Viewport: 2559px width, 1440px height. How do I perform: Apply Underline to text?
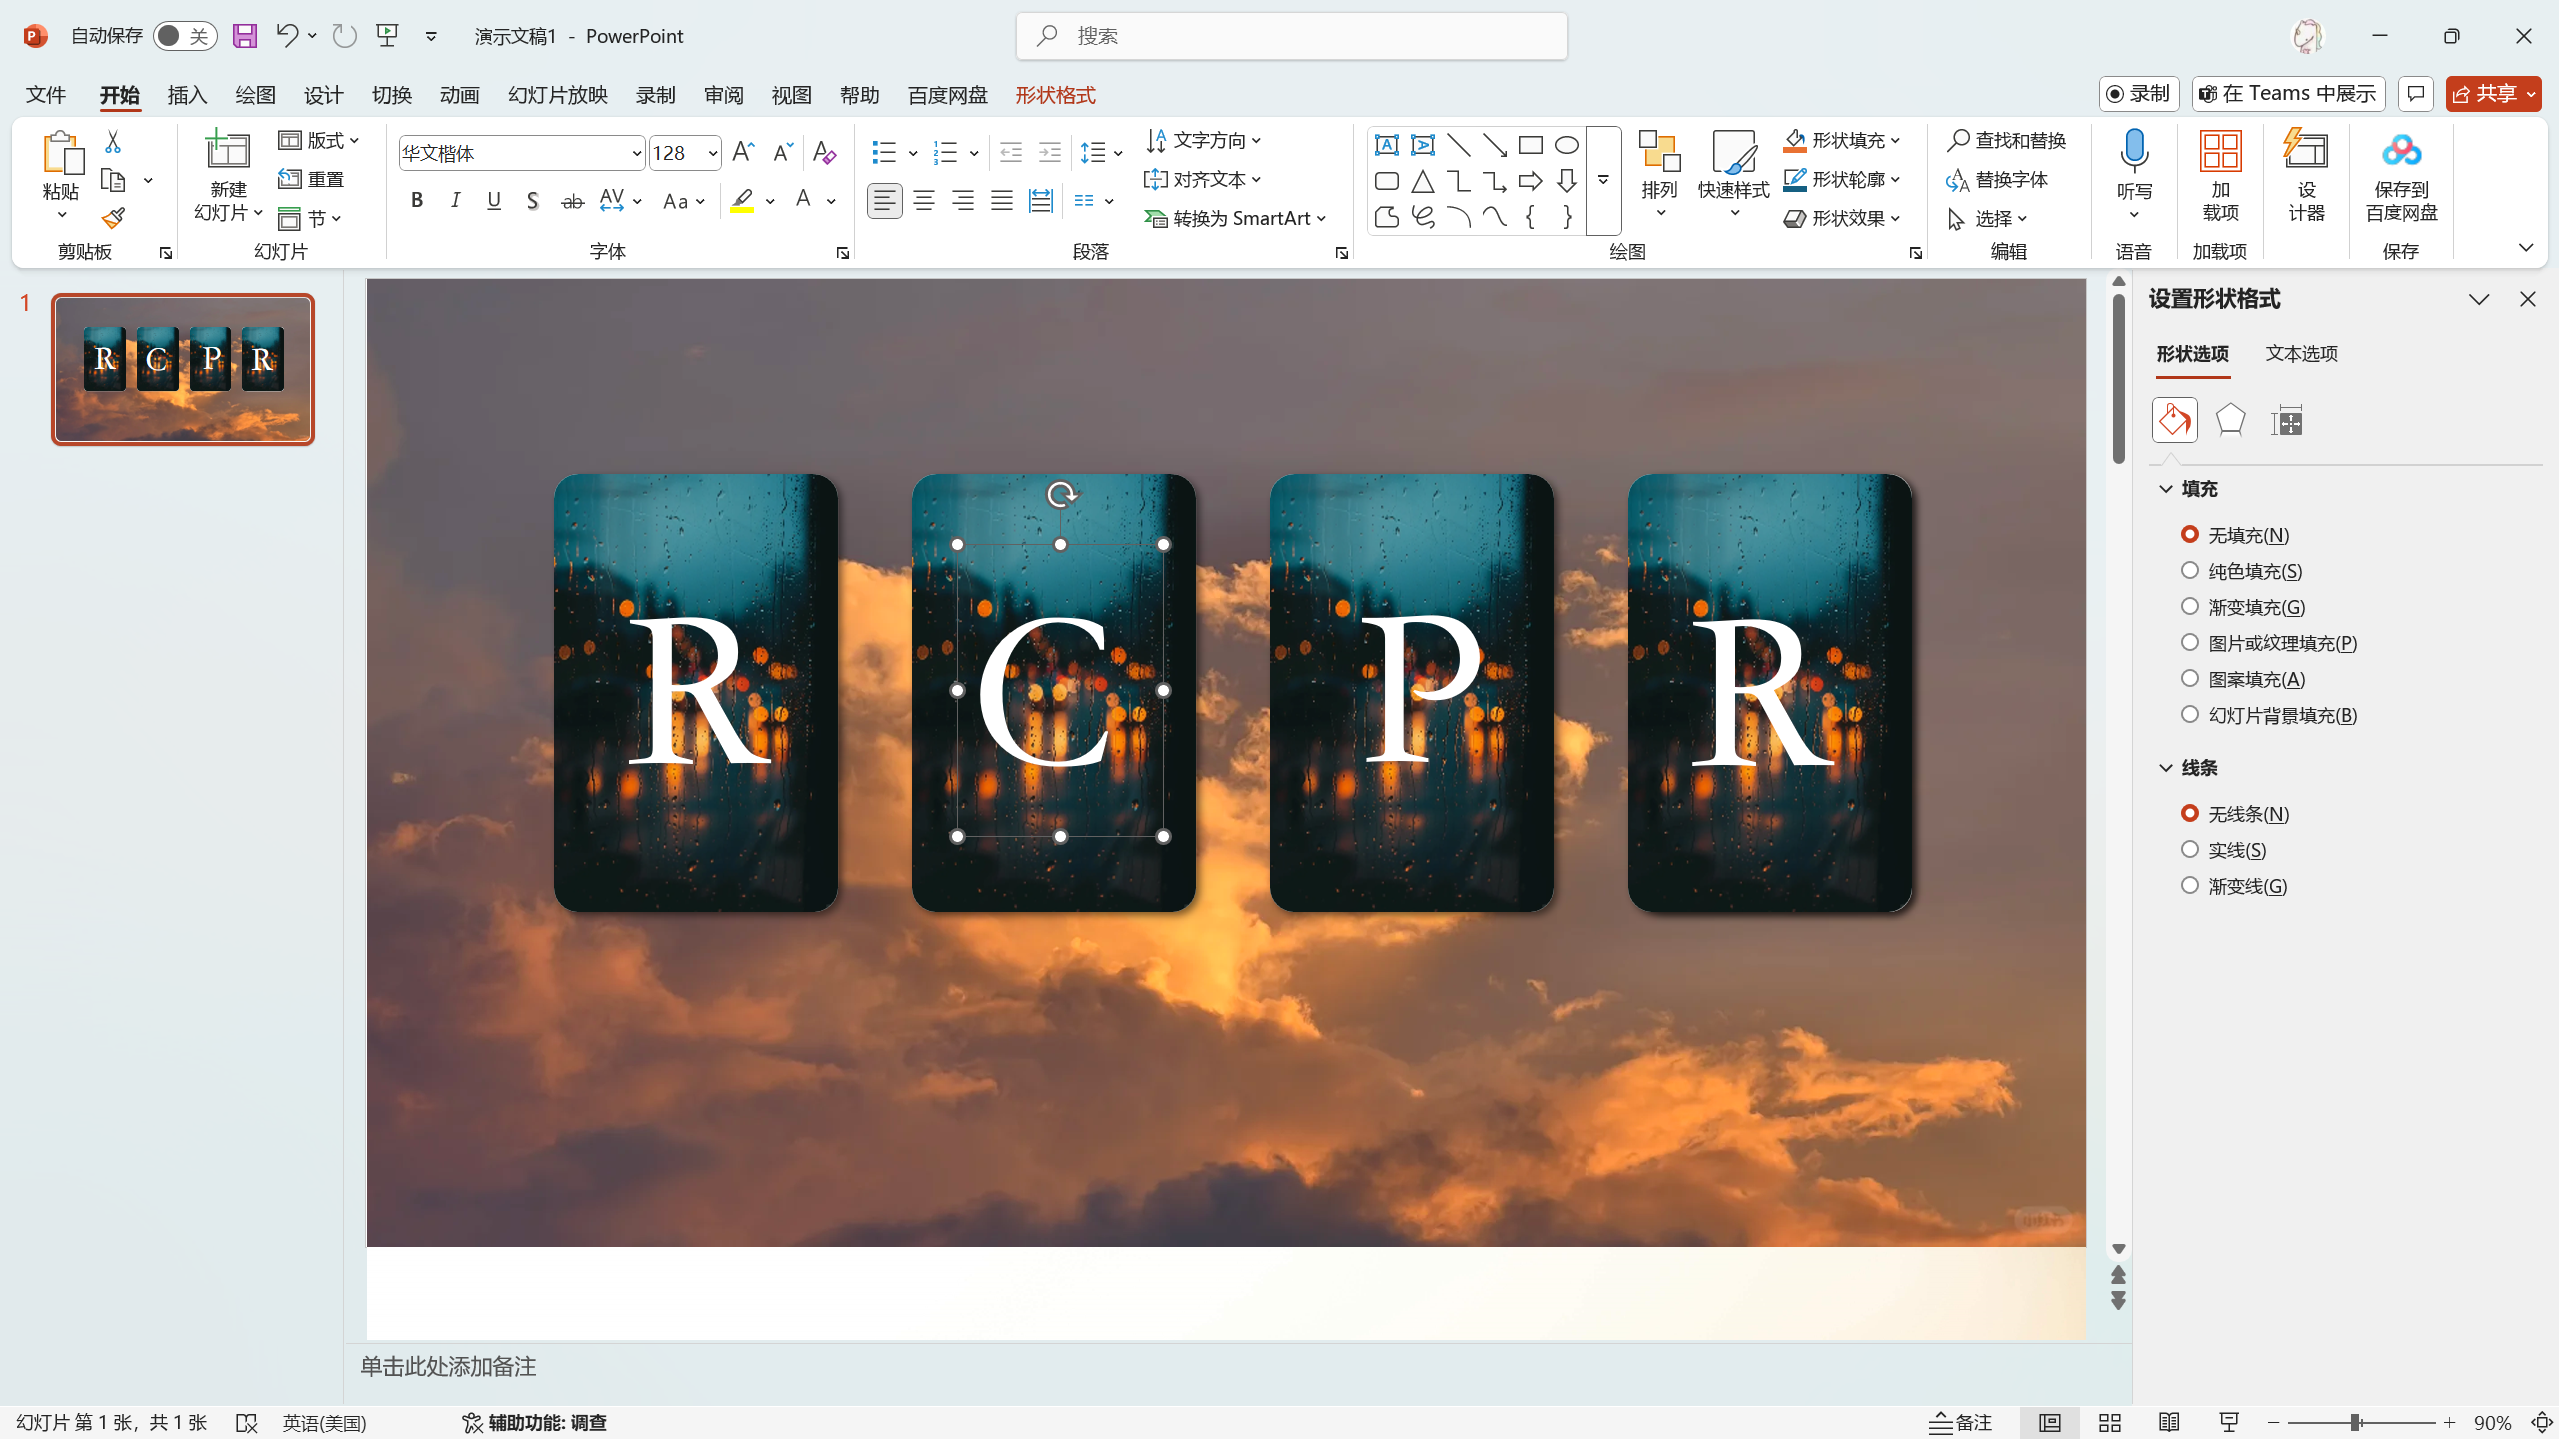pyautogui.click(x=494, y=201)
